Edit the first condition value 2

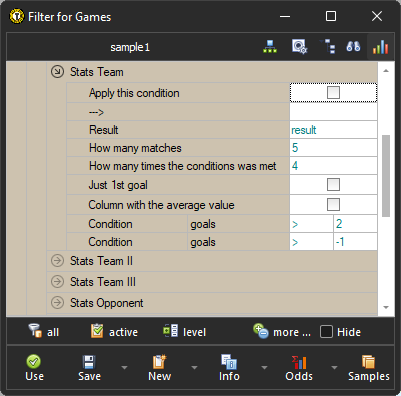click(355, 224)
